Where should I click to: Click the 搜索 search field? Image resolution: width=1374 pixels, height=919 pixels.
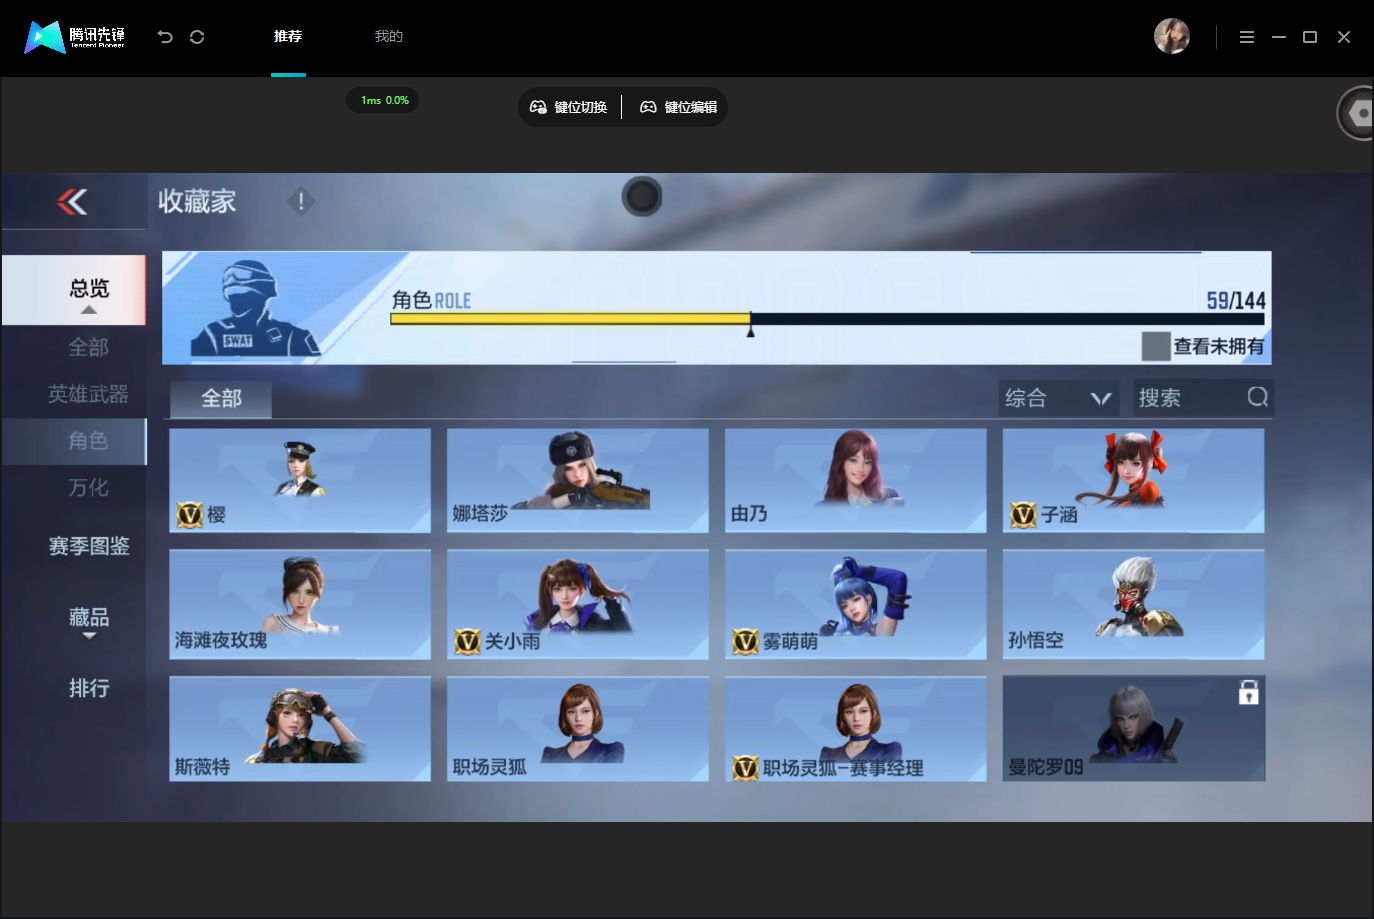pos(1203,398)
